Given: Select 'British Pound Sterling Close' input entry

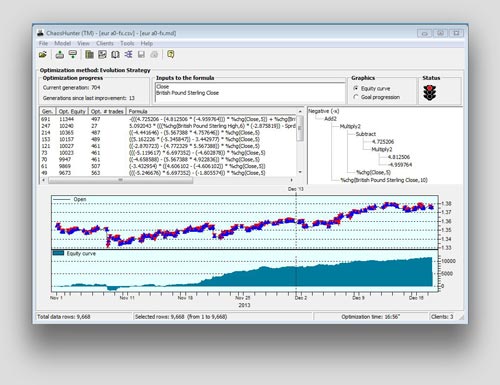Looking at the screenshot, I should click(187, 93).
